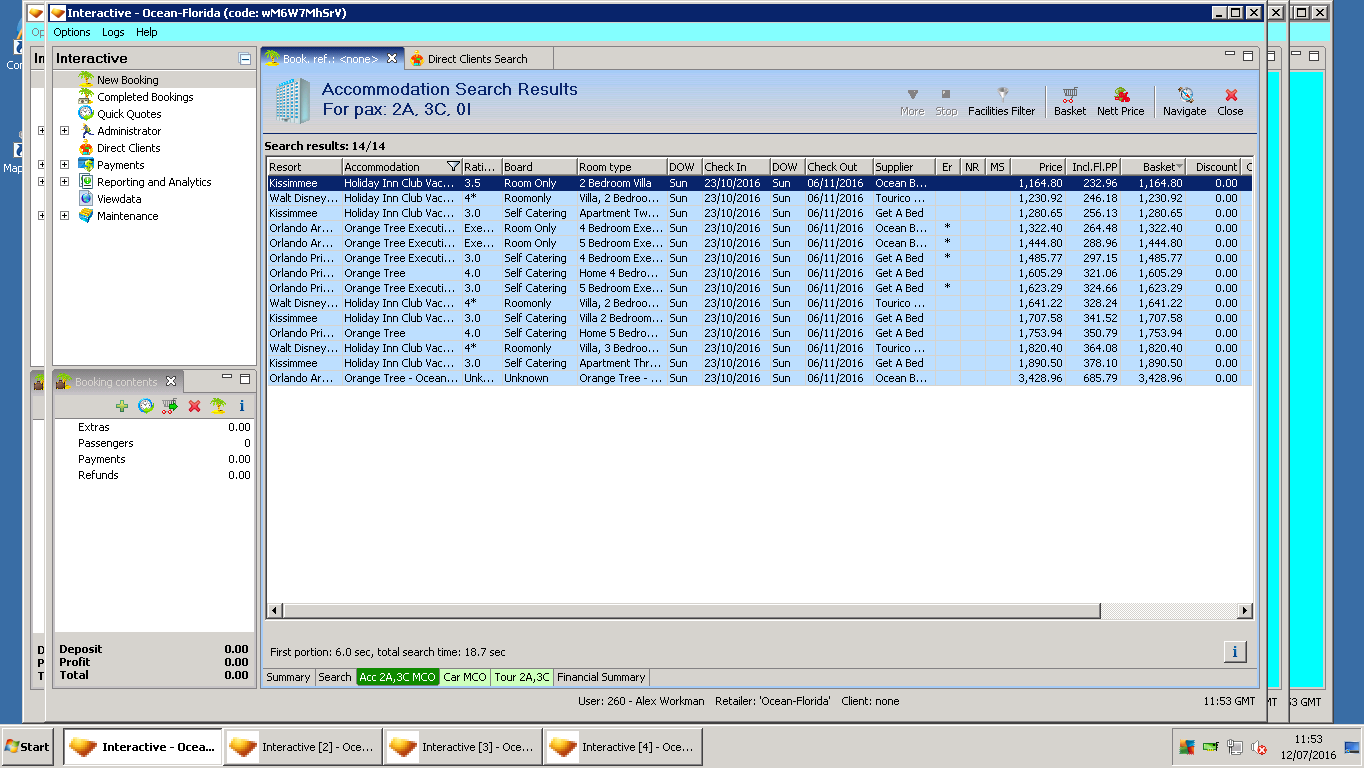
Task: Click the Payments dollar icon
Action: click(x=86, y=165)
